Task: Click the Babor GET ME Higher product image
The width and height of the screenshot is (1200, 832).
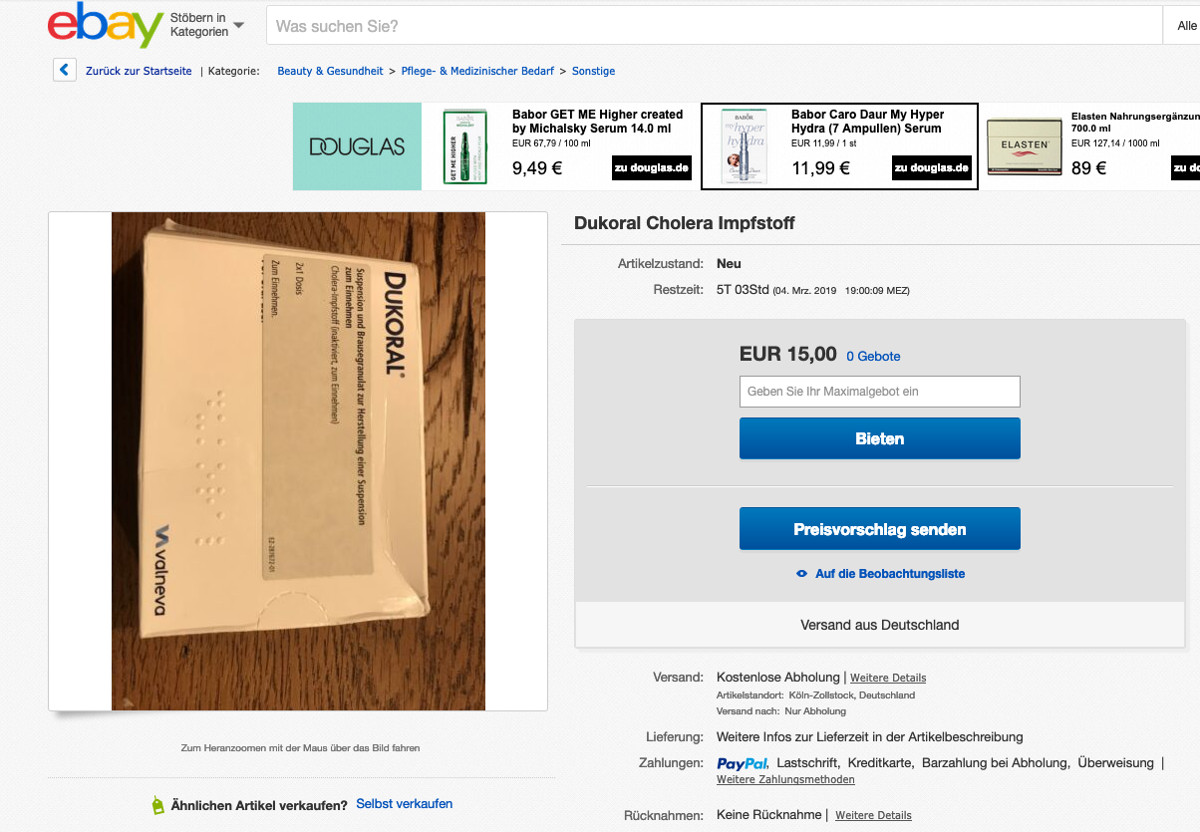Action: pos(465,147)
